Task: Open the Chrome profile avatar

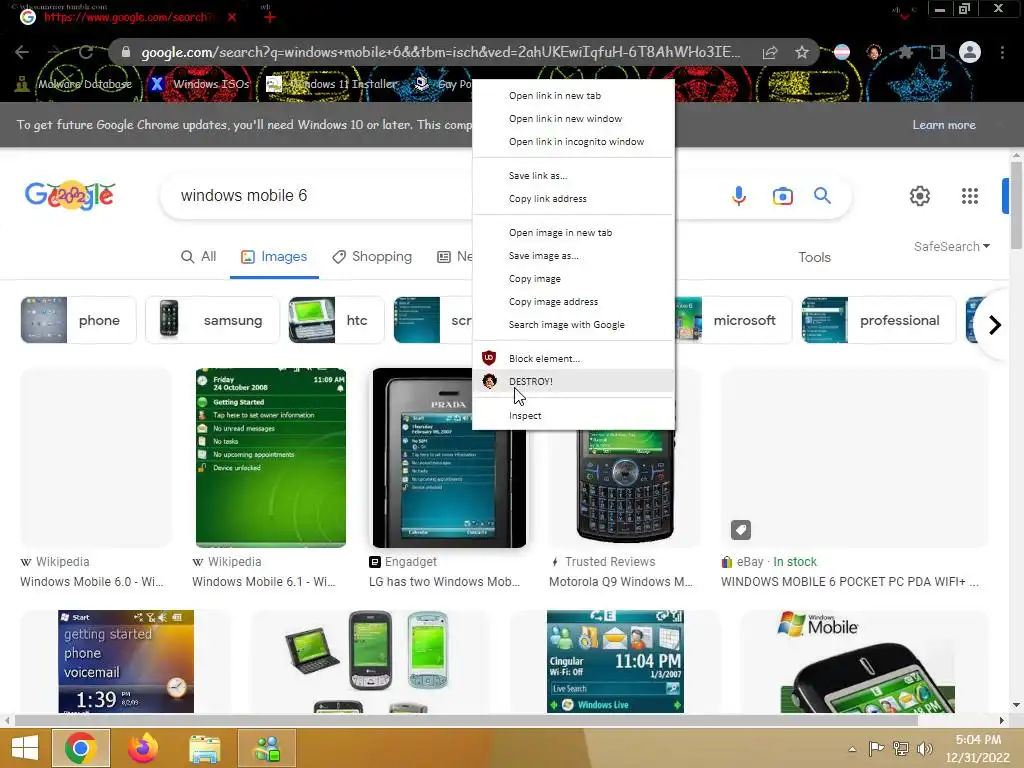Action: (970, 52)
